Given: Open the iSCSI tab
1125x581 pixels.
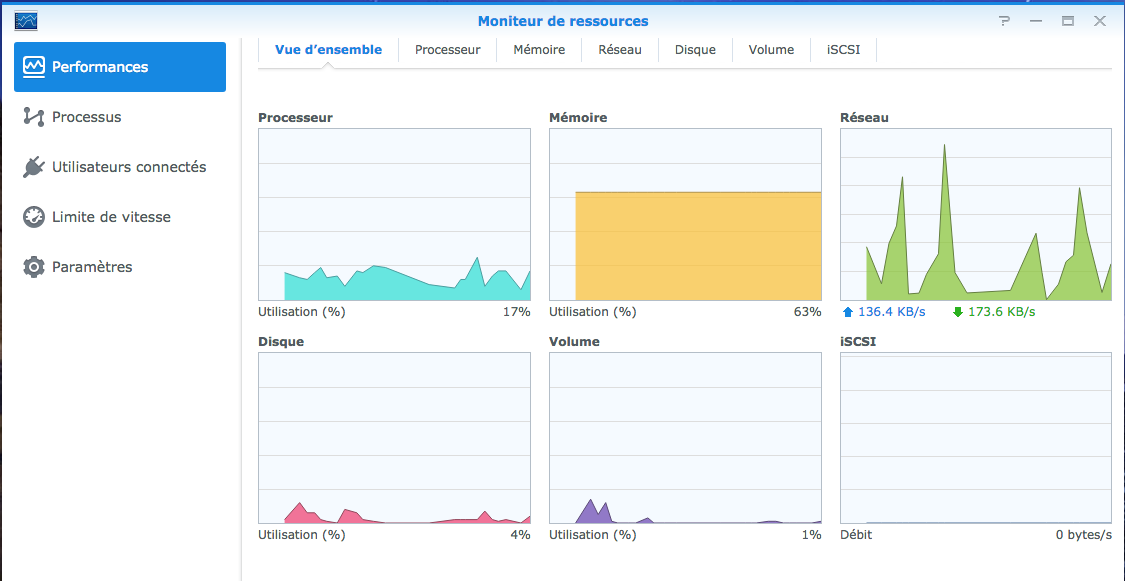Looking at the screenshot, I should [x=844, y=49].
